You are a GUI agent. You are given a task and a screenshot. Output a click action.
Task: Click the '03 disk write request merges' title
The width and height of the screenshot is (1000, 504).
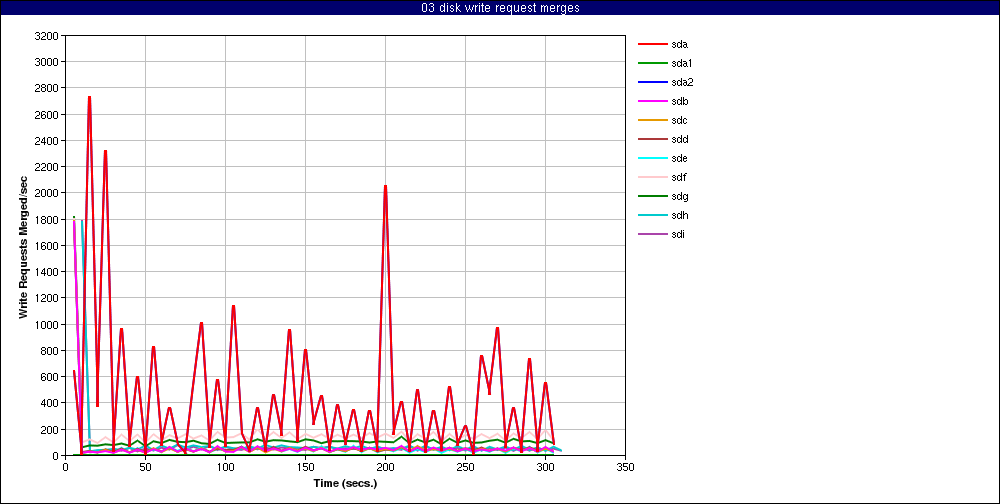point(500,8)
